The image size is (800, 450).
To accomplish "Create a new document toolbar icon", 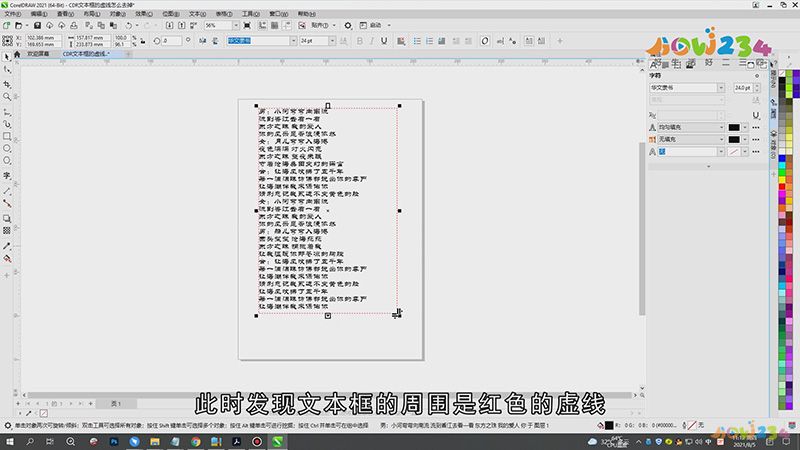I will pyautogui.click(x=7, y=25).
